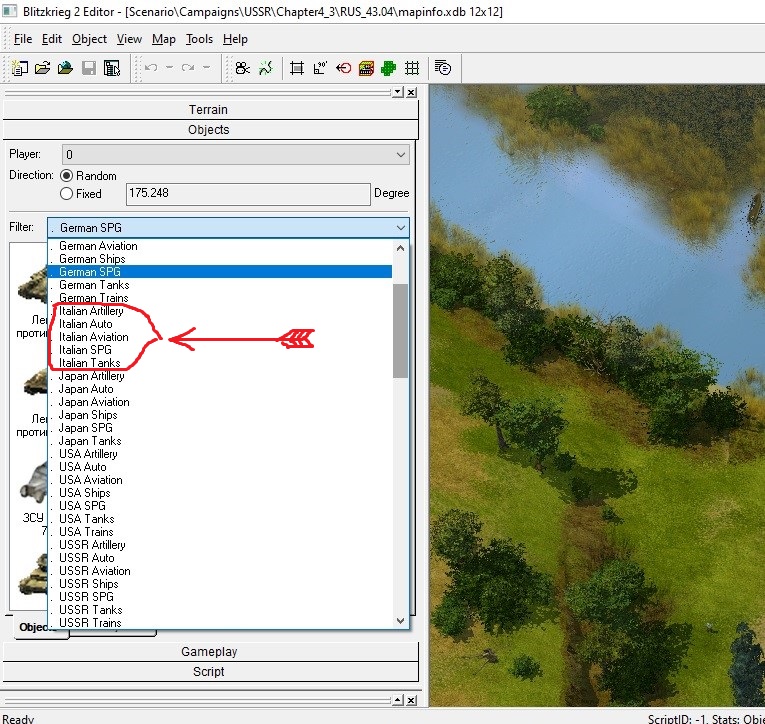Open the Tools menu

[x=200, y=39]
